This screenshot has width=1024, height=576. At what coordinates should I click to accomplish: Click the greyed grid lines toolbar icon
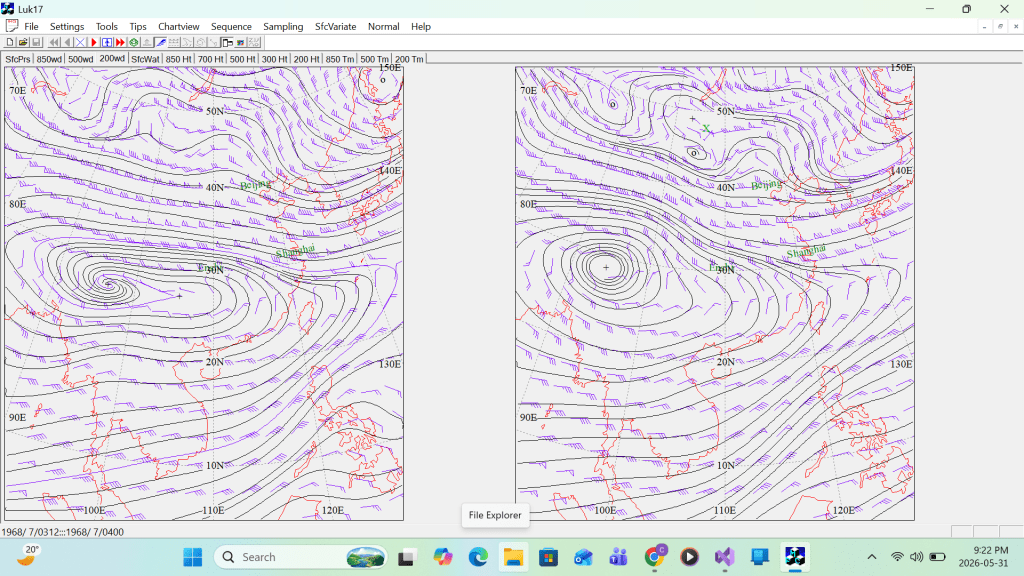click(174, 42)
